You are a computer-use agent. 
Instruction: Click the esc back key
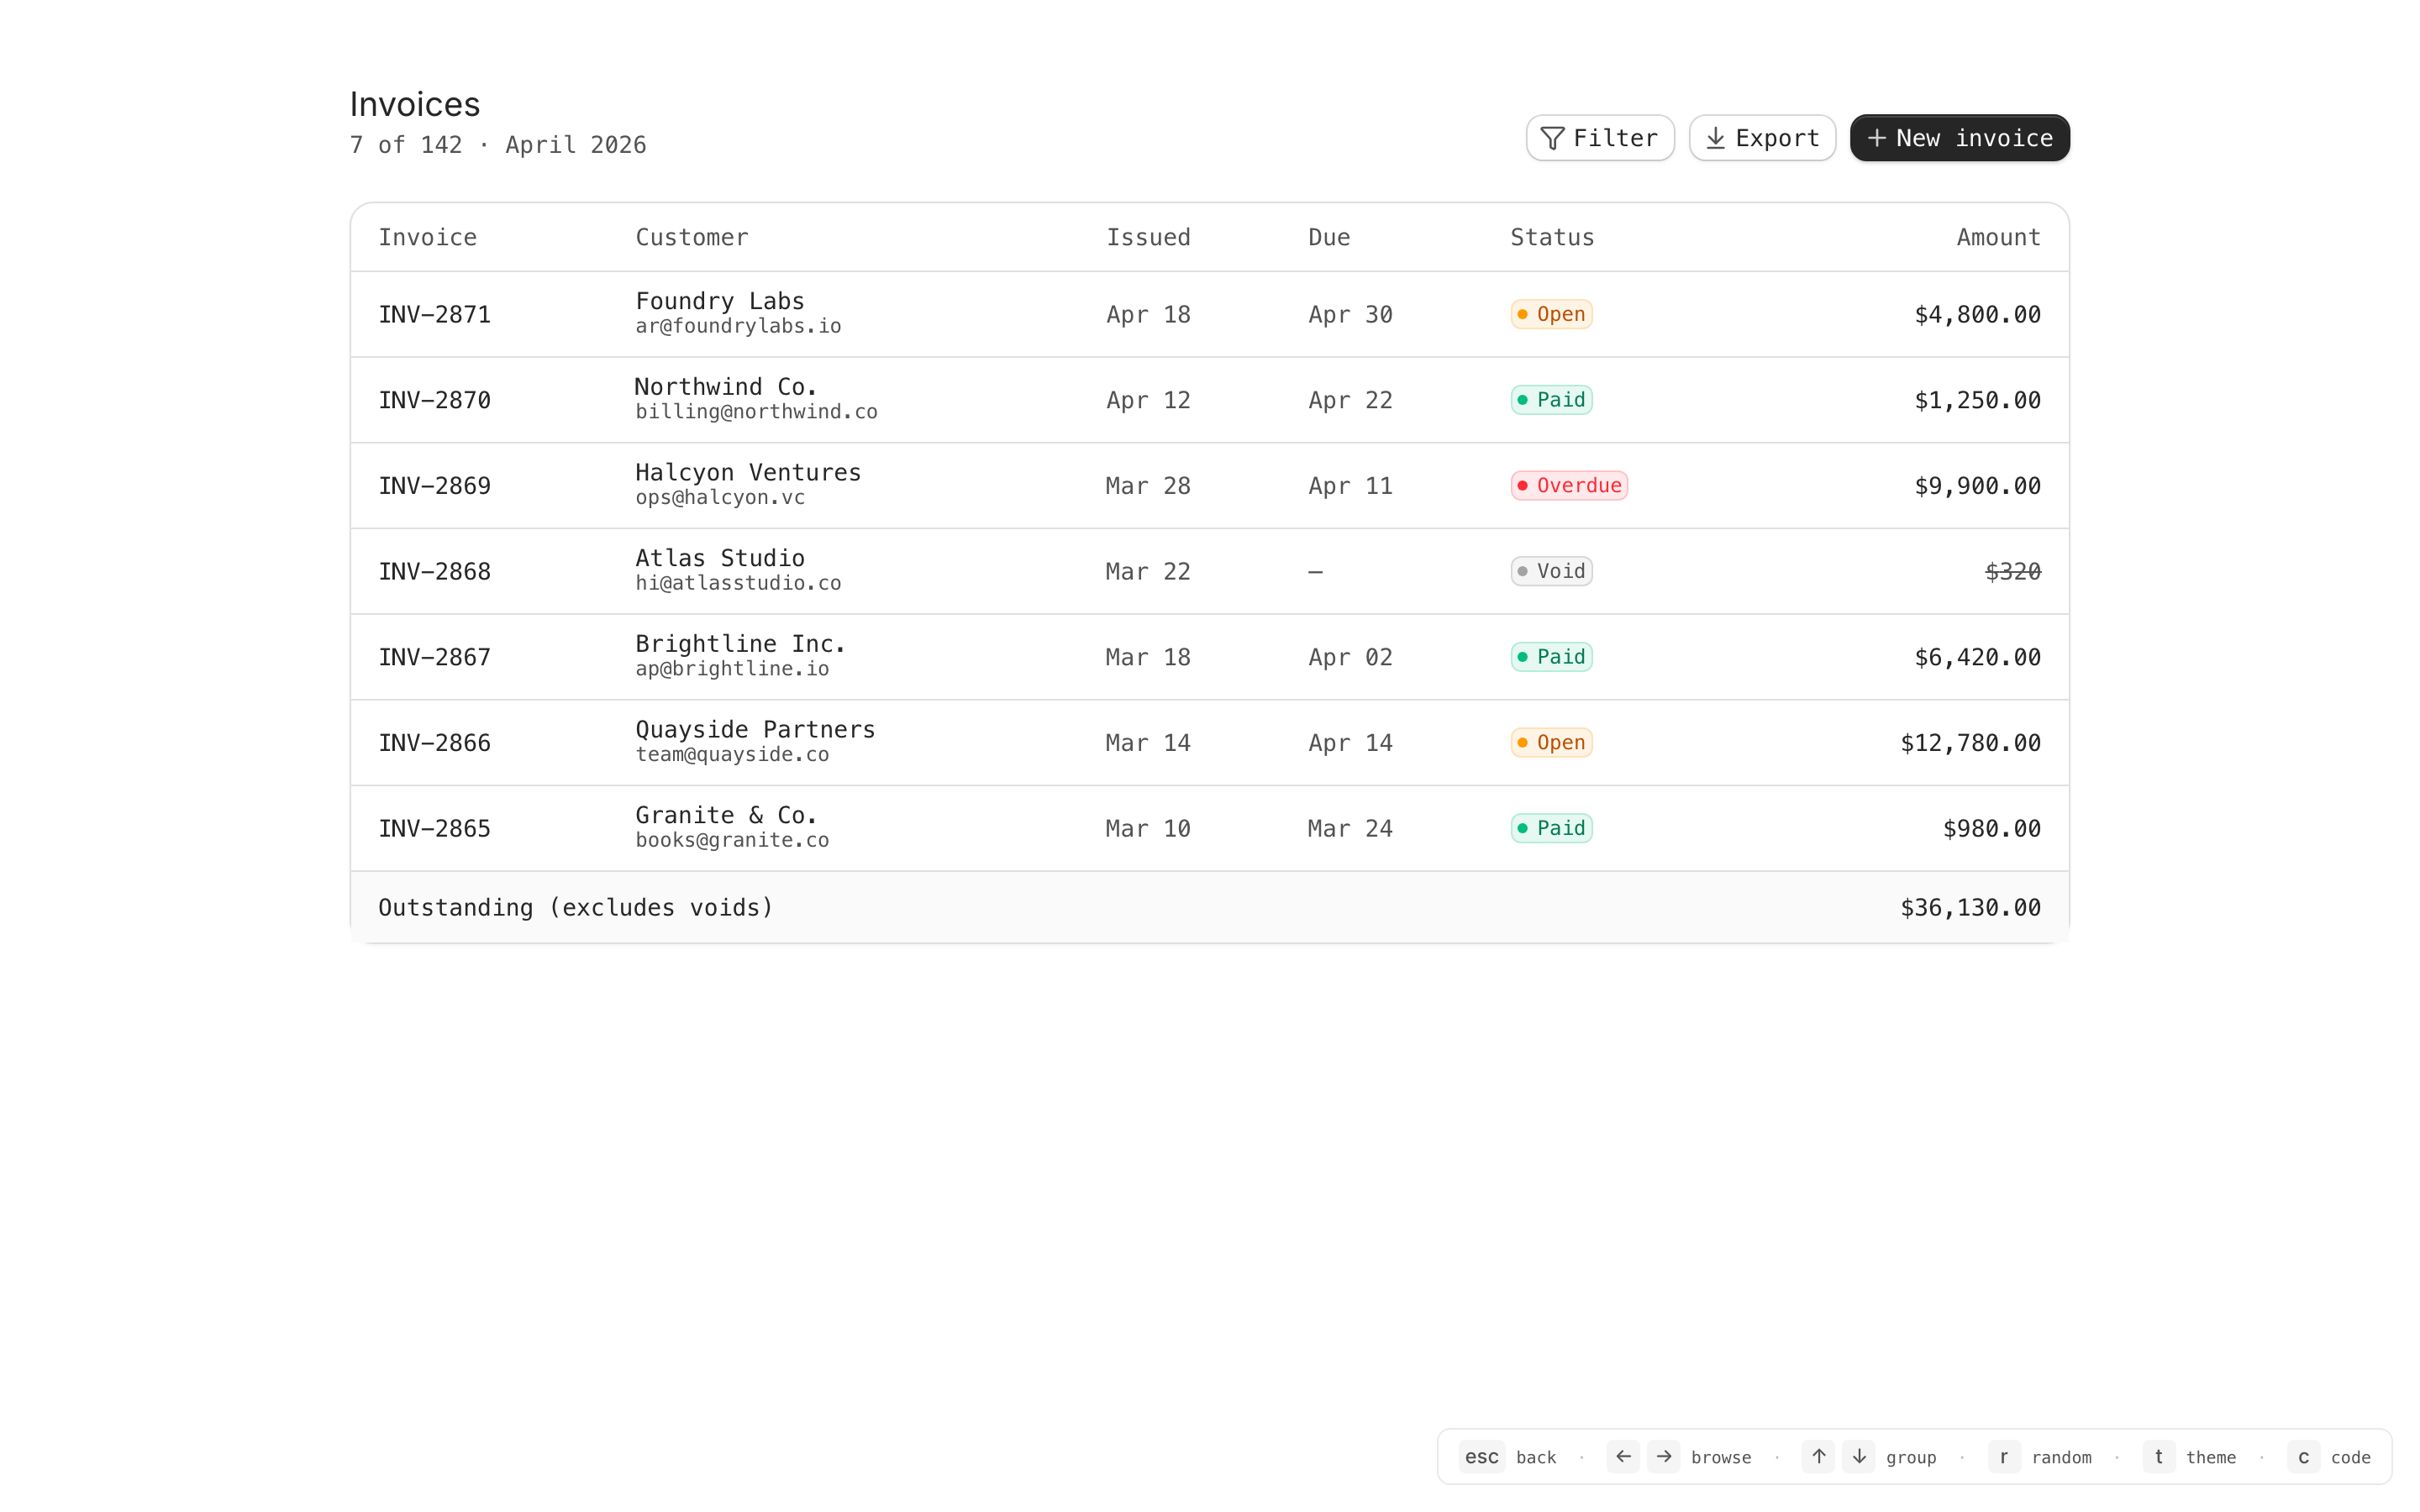pos(1481,1457)
